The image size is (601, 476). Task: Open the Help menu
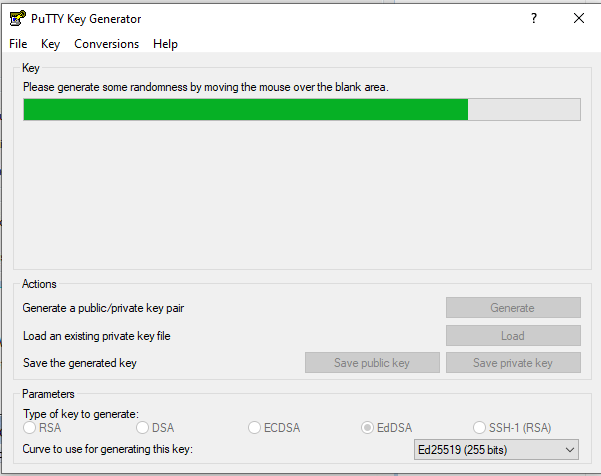(x=166, y=44)
